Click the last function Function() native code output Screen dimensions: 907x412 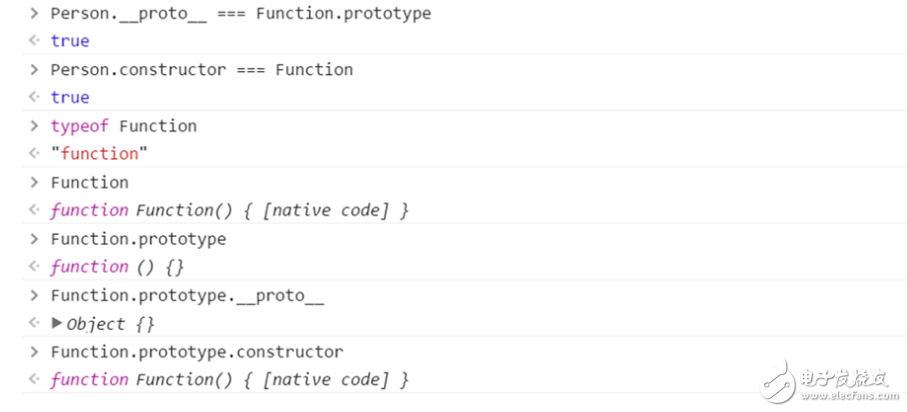click(x=229, y=380)
